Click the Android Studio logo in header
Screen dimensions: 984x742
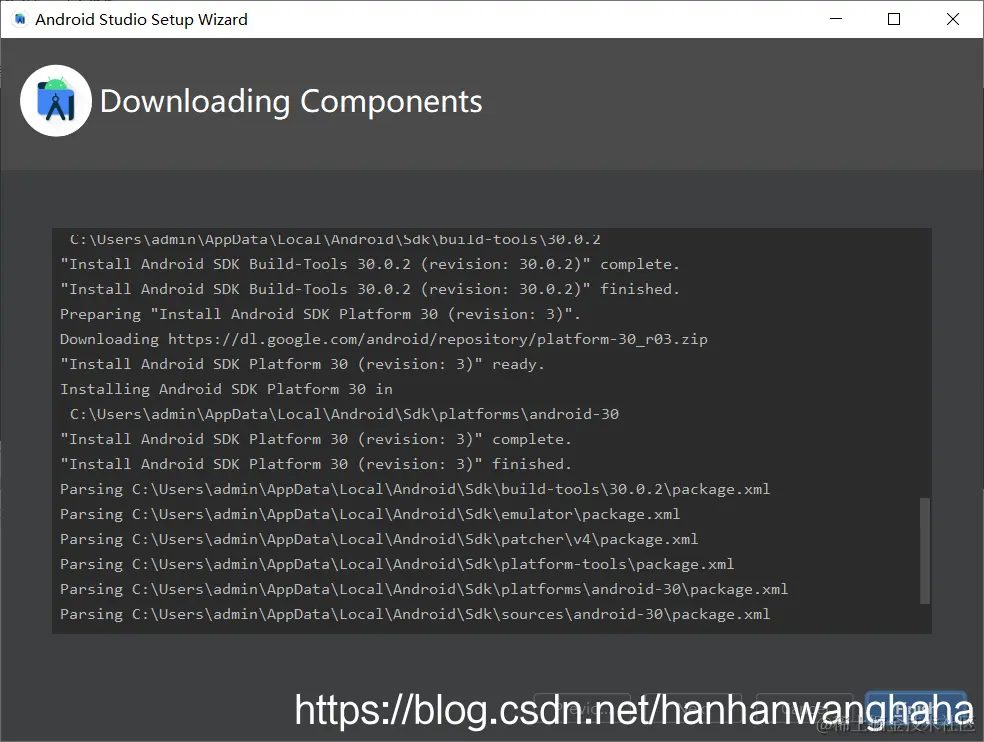pyautogui.click(x=56, y=100)
